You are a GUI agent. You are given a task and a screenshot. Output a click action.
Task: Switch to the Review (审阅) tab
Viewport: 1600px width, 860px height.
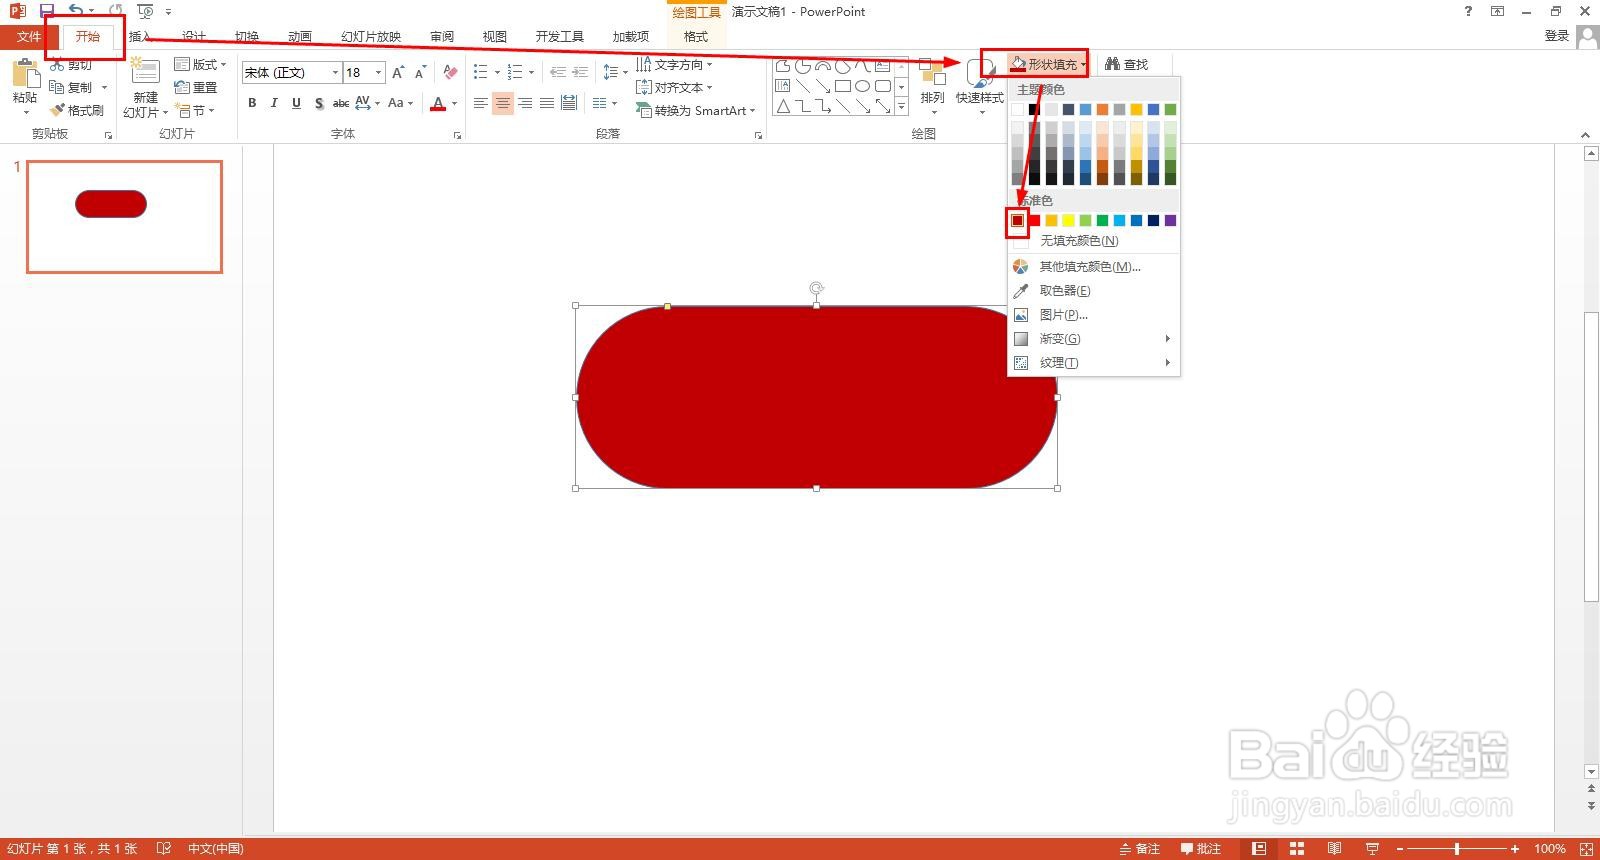coord(442,36)
